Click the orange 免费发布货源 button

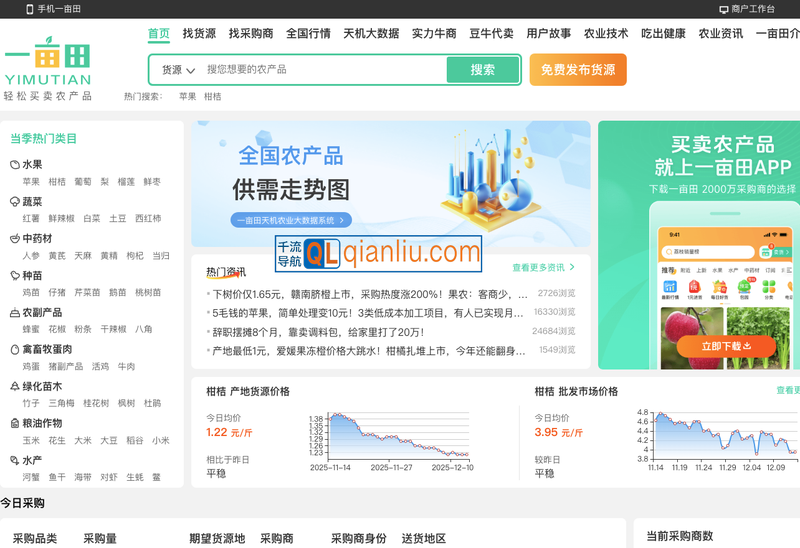coord(578,70)
